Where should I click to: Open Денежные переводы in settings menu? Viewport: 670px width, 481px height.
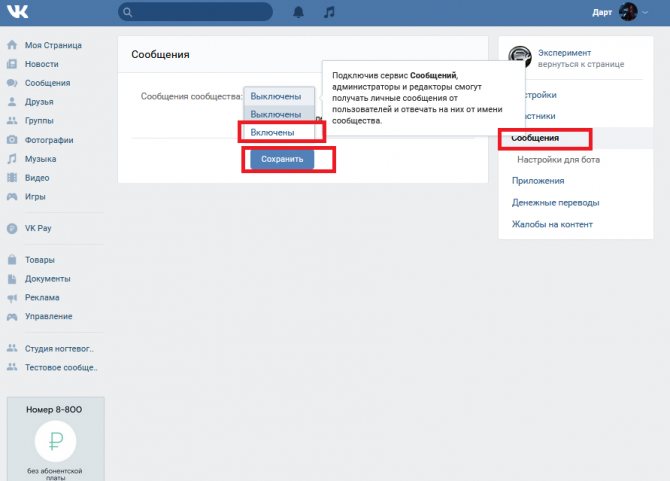555,202
